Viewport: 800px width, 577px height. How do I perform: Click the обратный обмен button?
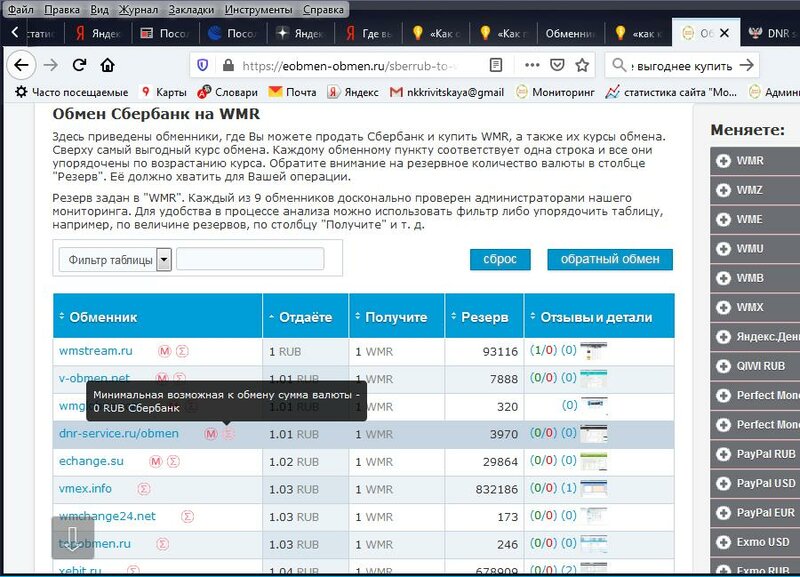point(610,259)
